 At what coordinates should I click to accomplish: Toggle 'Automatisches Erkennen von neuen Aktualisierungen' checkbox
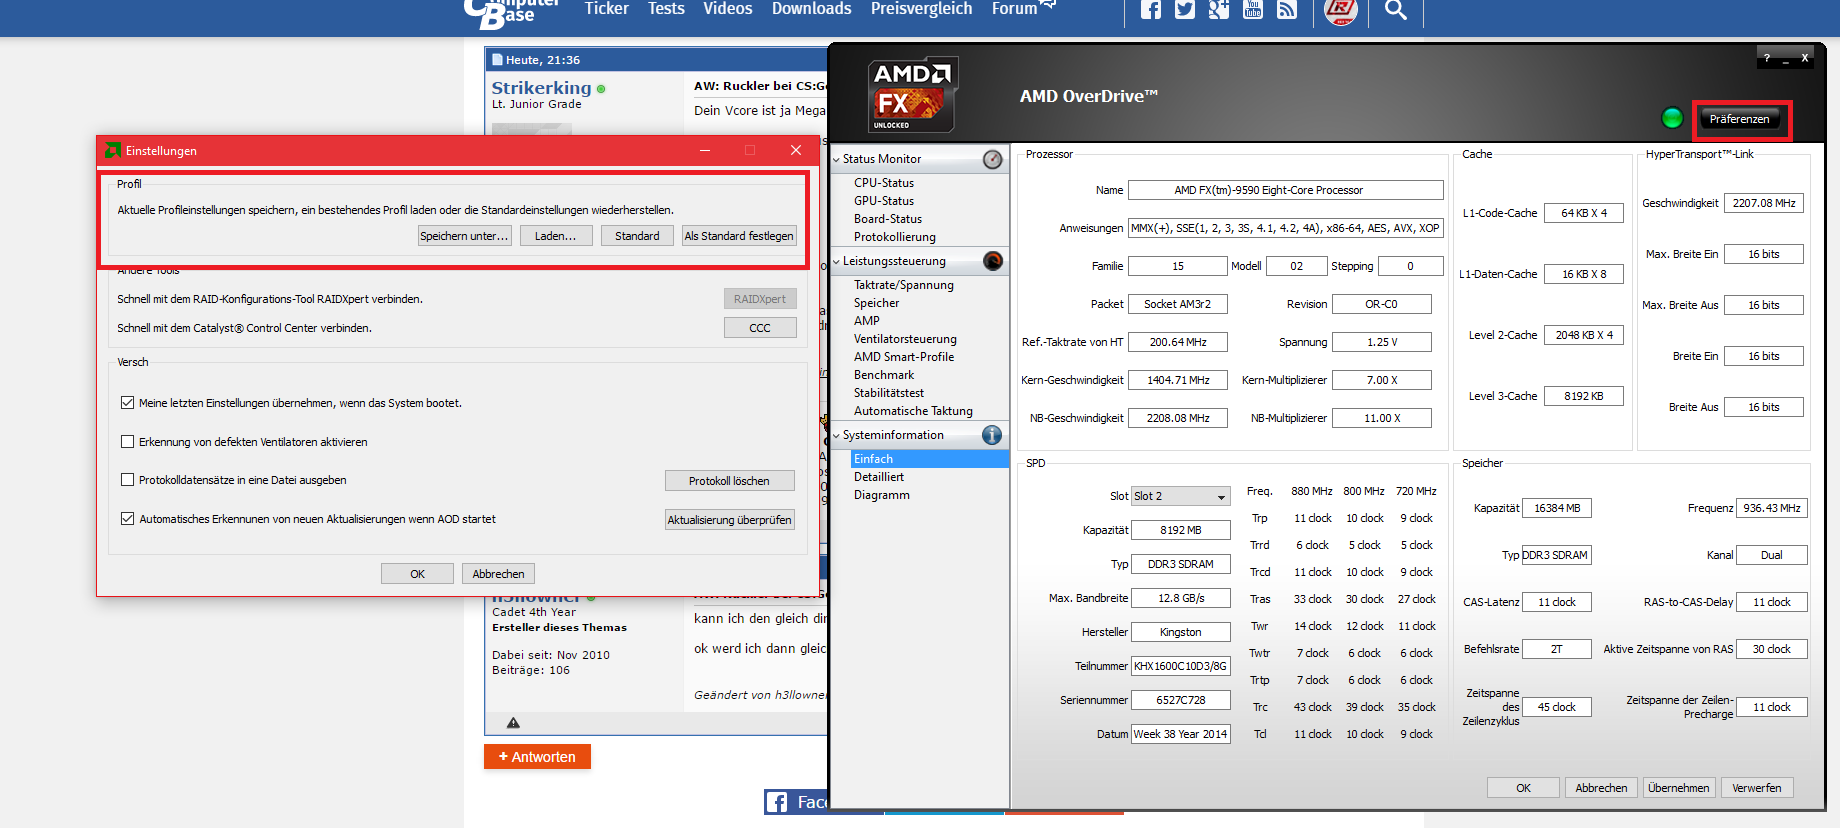coord(127,519)
